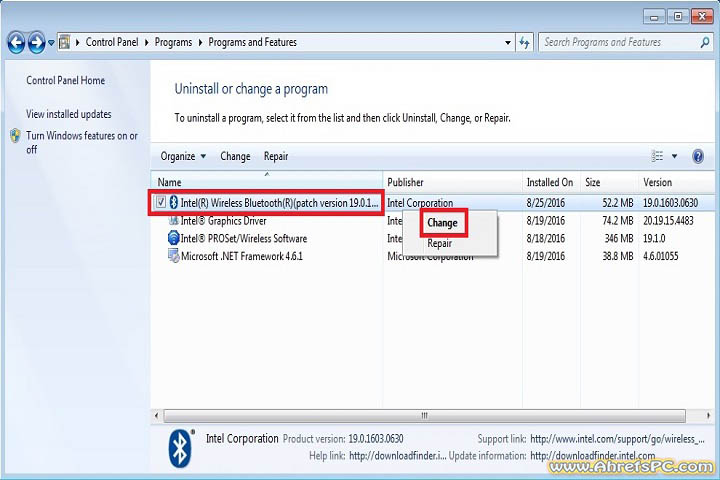Click the 74.2 MB size cell
The width and height of the screenshot is (720, 480).
tap(618, 220)
